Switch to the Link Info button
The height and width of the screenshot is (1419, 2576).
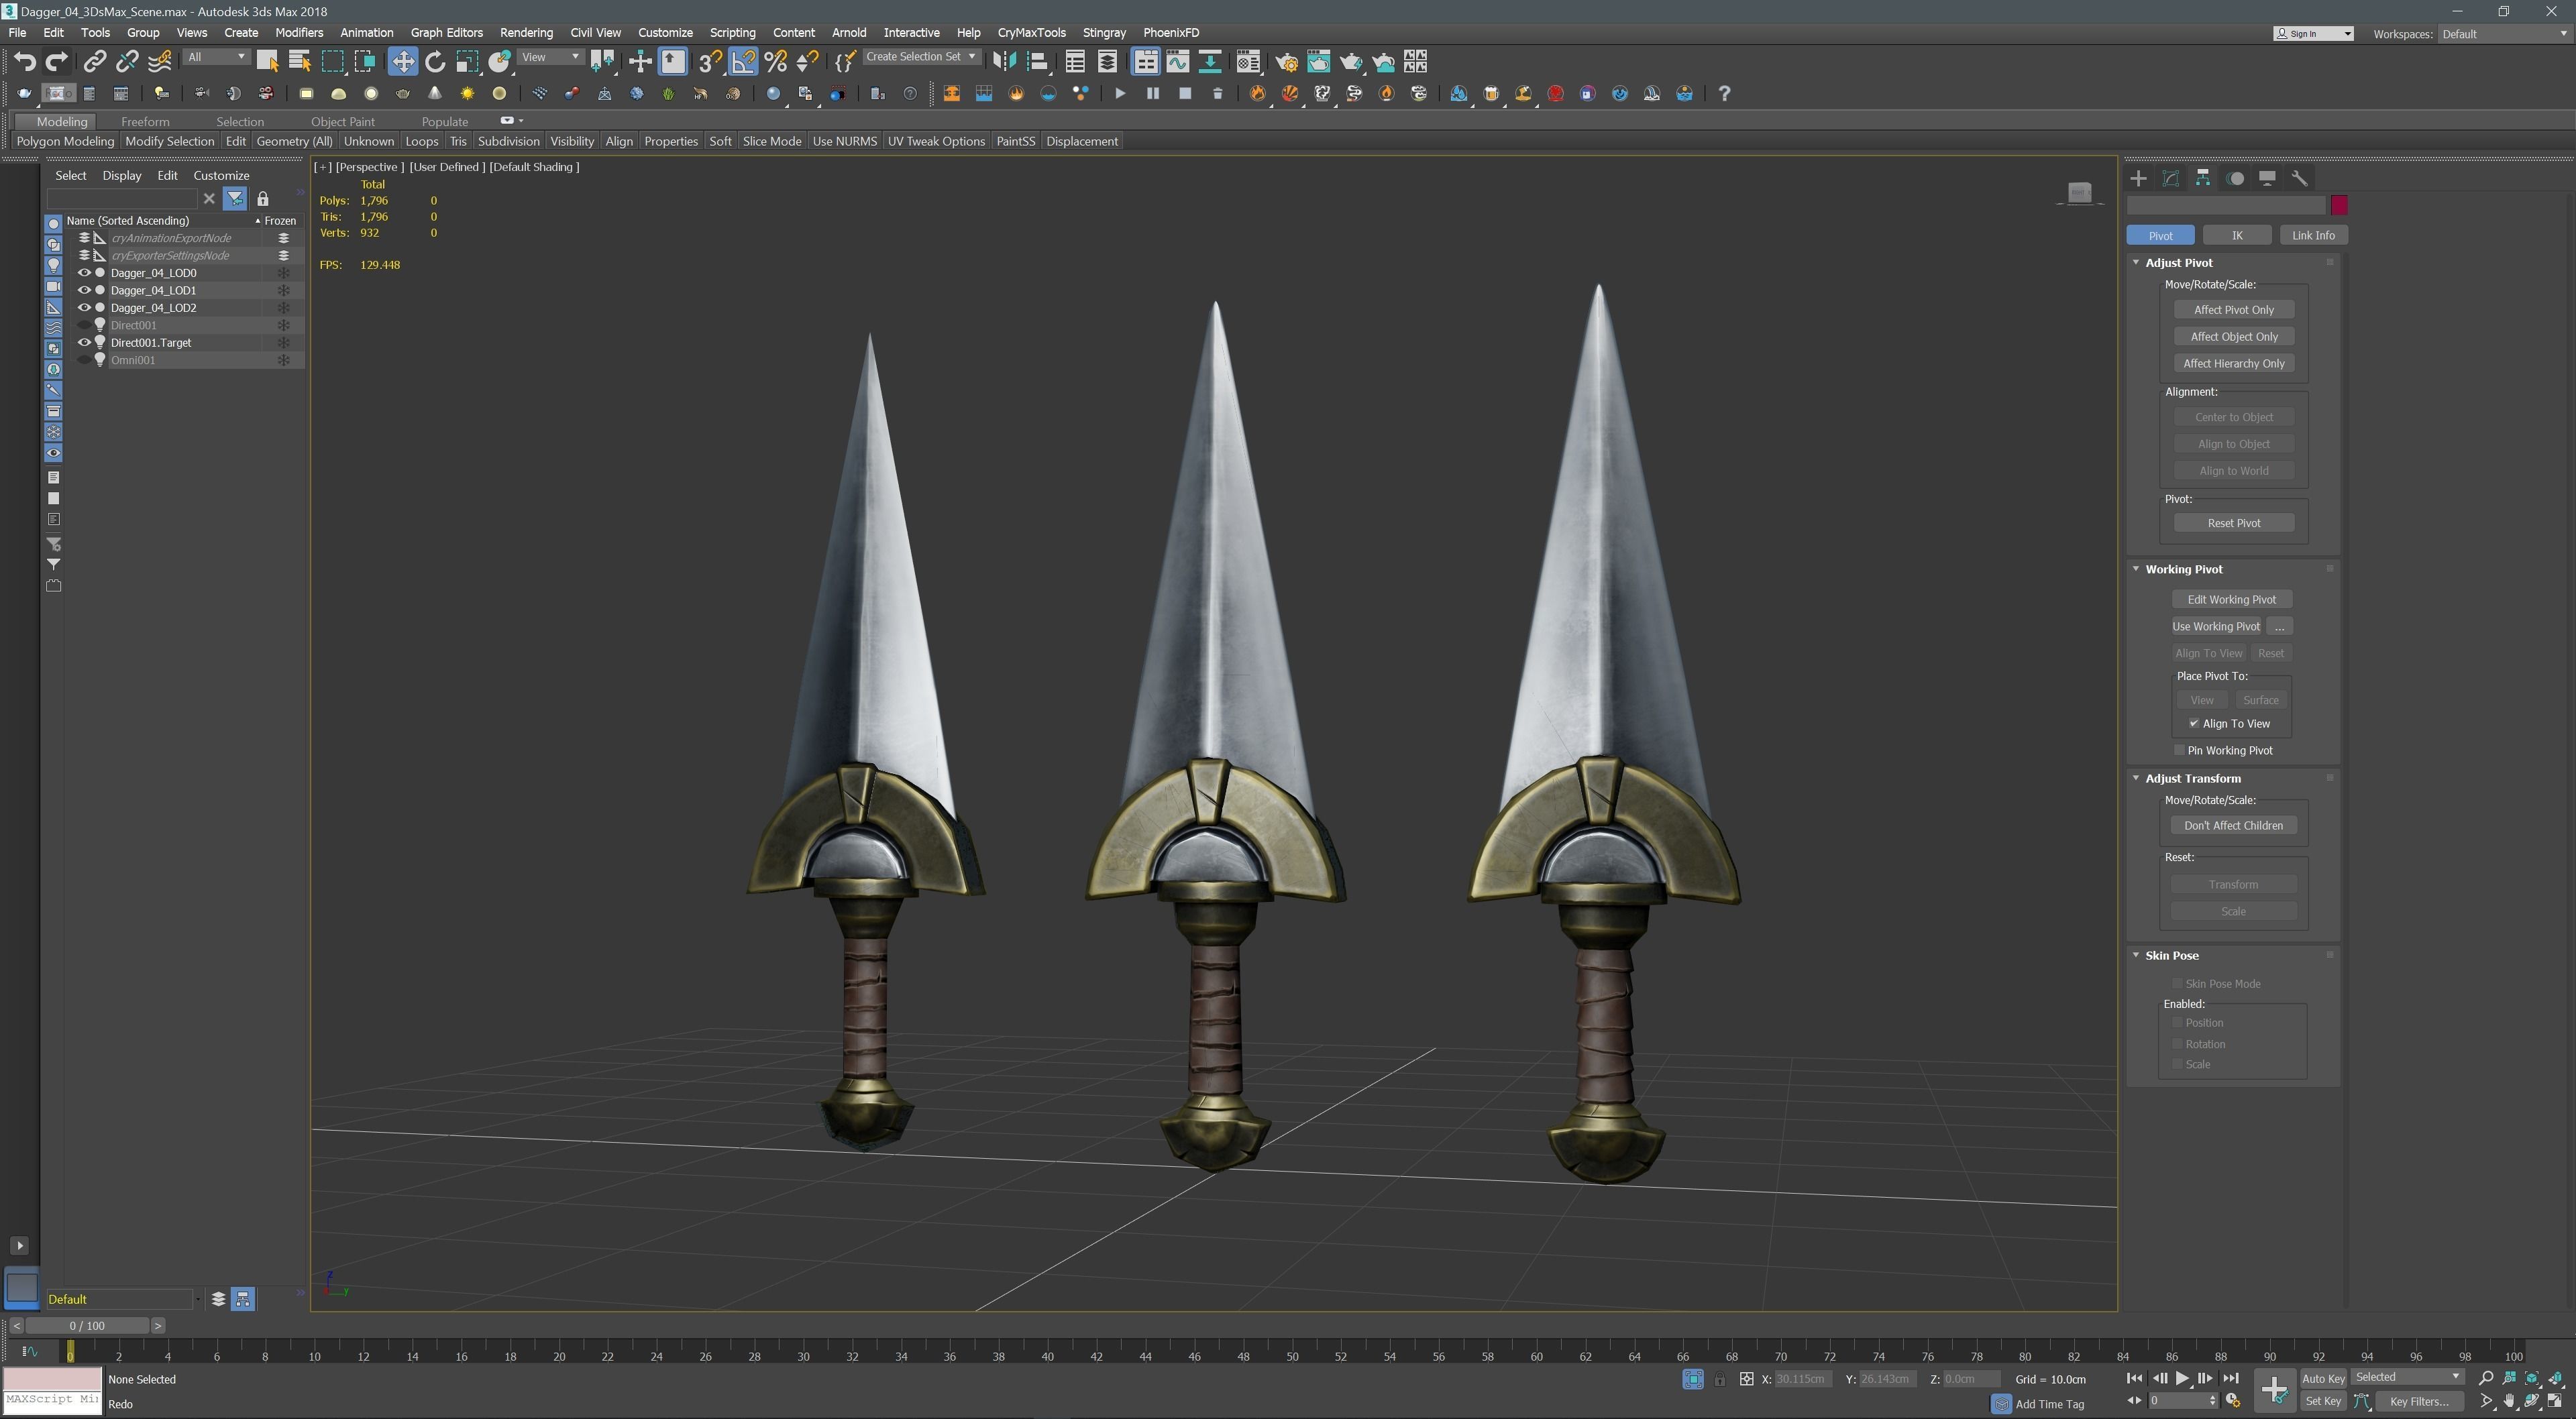point(2313,236)
